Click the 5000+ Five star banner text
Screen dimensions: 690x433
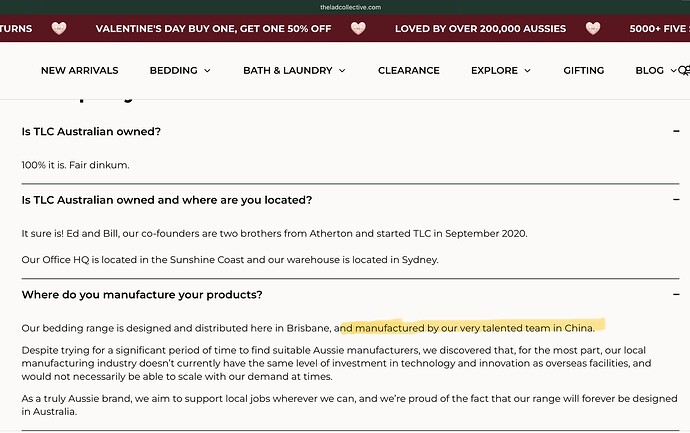tap(659, 29)
